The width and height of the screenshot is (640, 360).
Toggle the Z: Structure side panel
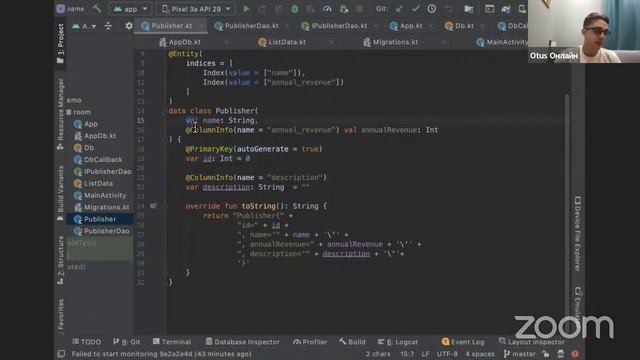pos(60,260)
